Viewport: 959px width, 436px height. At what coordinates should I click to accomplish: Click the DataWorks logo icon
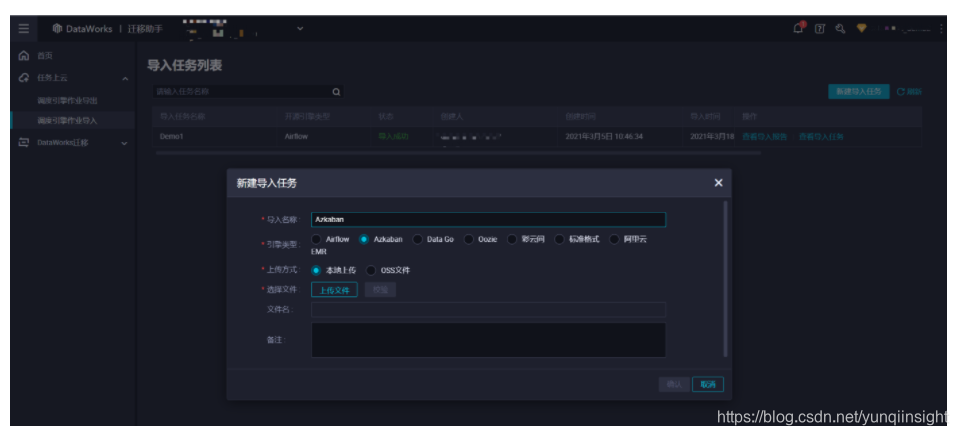pyautogui.click(x=57, y=29)
